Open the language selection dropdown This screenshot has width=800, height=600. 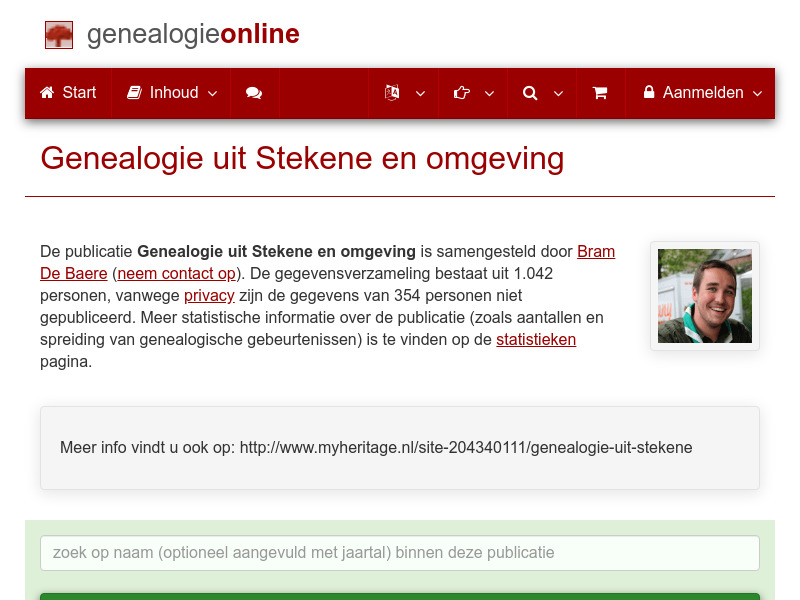click(420, 95)
